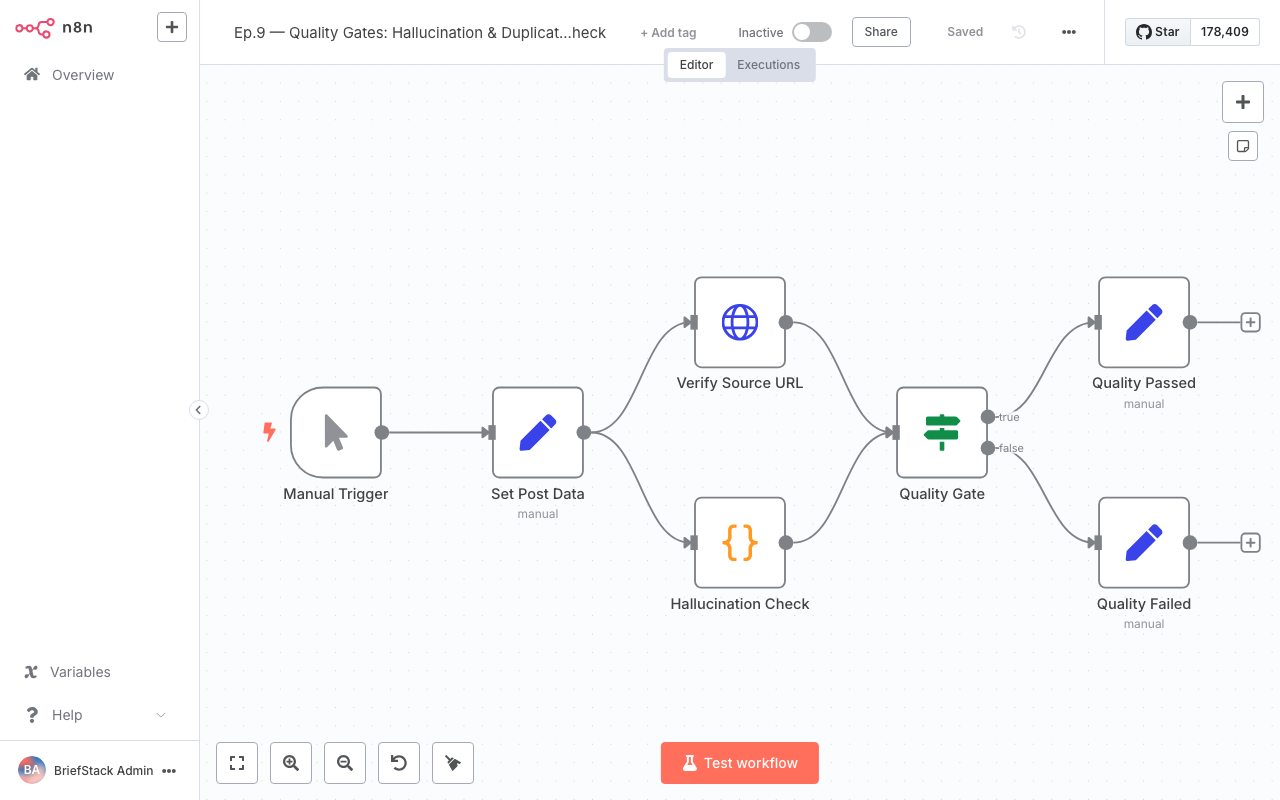Open the Editor tab

pyautogui.click(x=696, y=64)
